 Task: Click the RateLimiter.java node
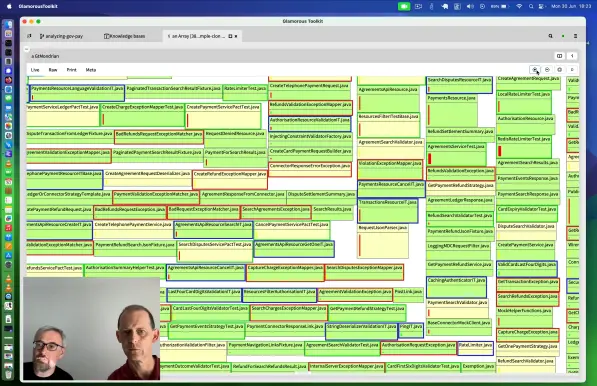coord(475,348)
